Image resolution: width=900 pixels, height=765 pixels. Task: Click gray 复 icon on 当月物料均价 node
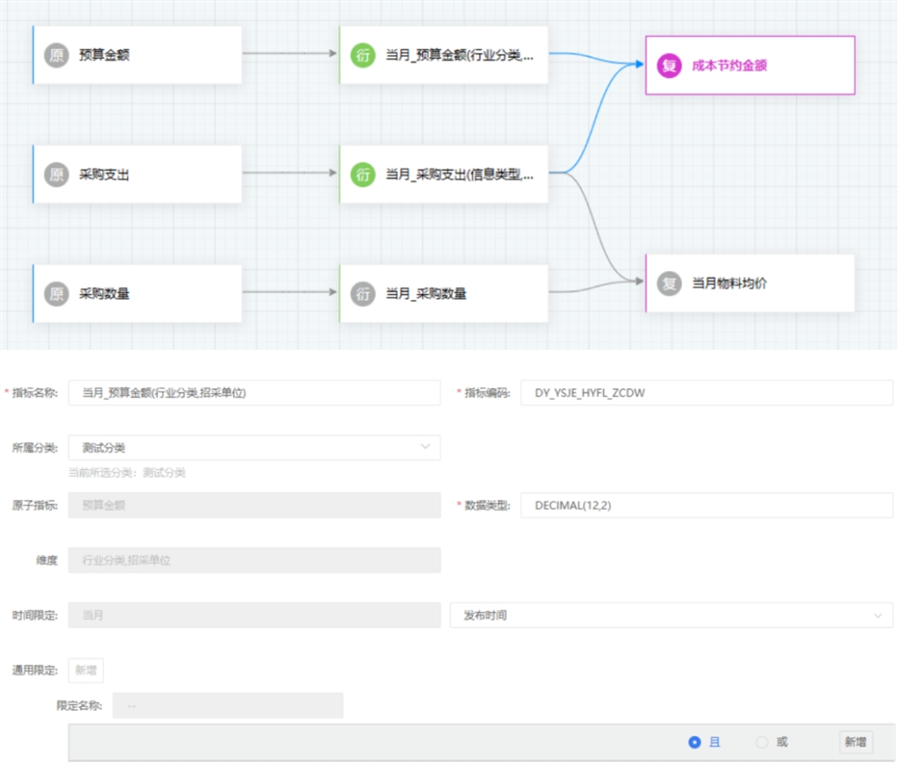point(669,283)
